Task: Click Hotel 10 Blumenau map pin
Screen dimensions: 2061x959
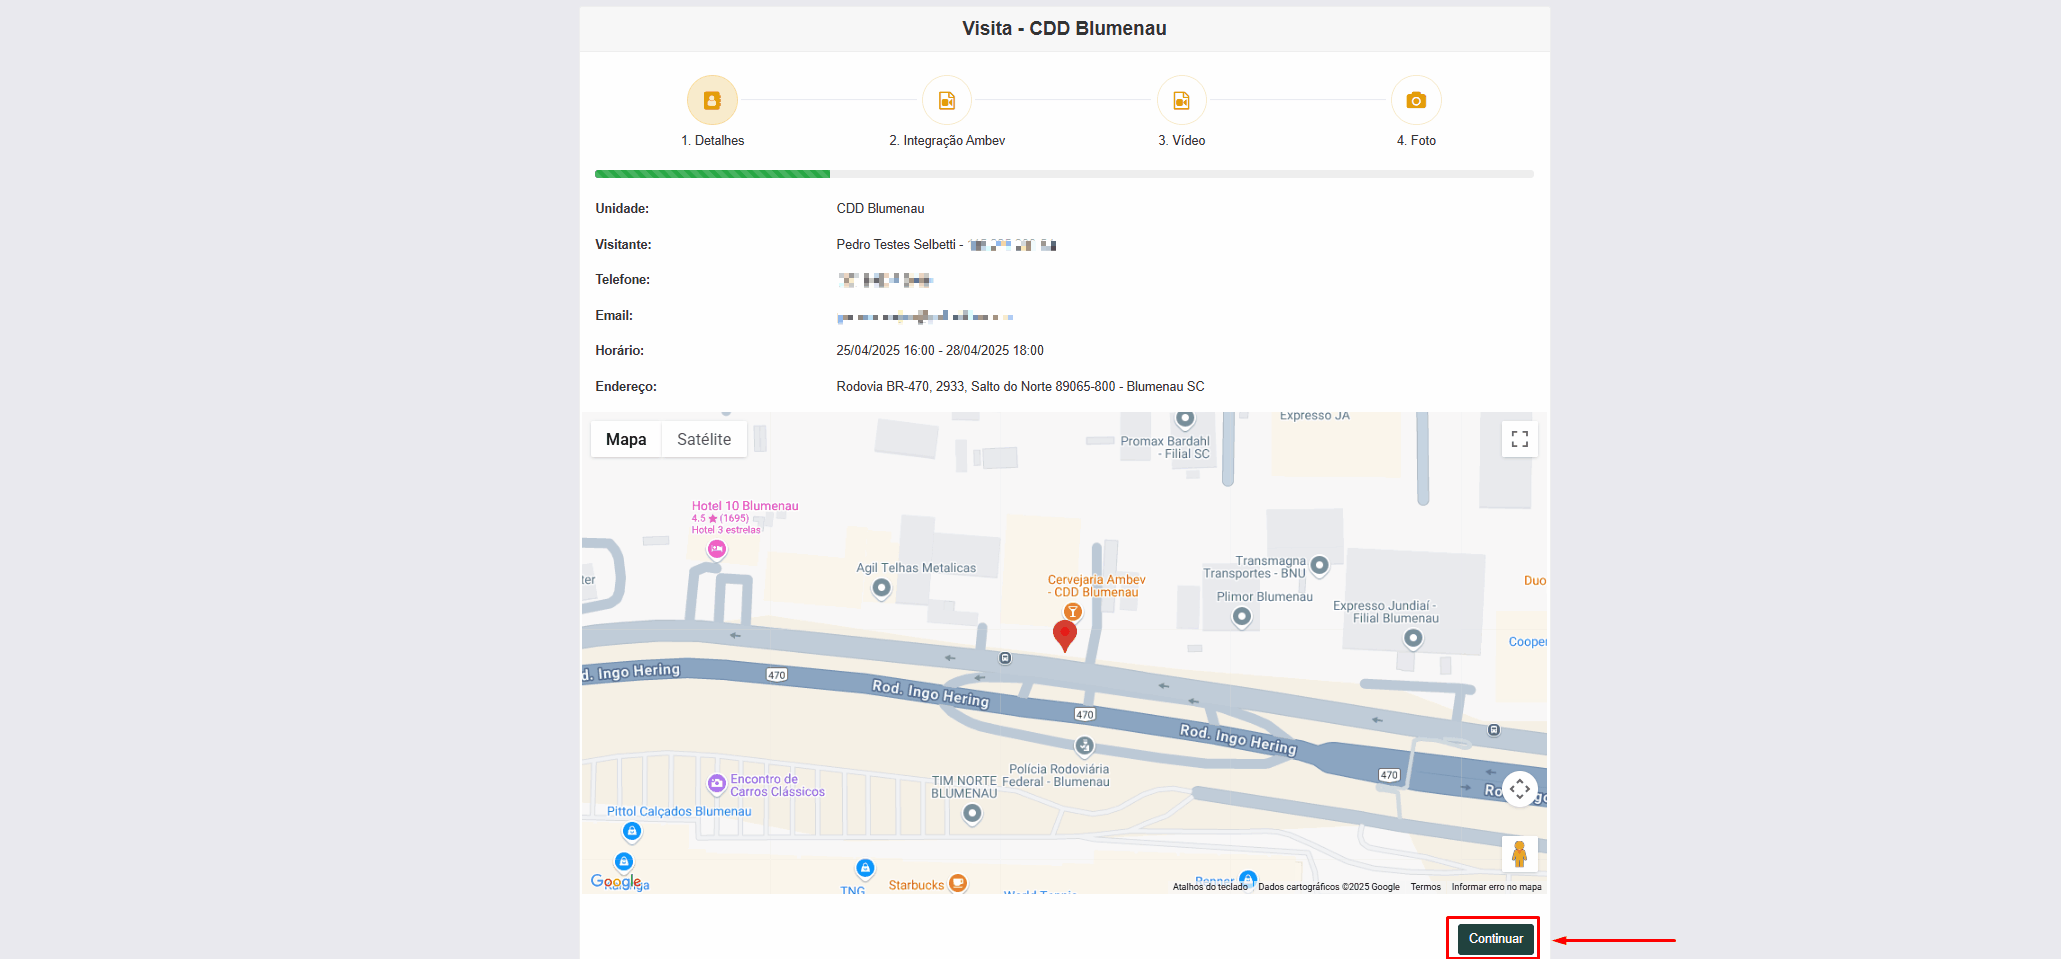Action: pos(717,549)
